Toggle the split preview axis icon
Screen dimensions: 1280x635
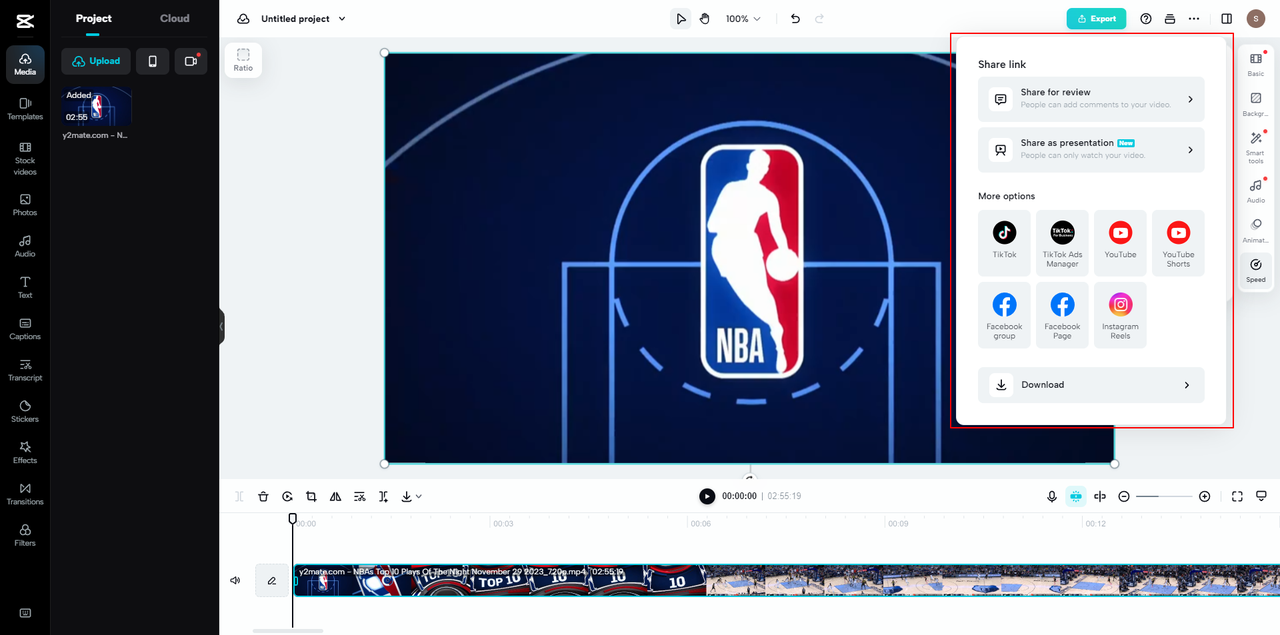coord(1100,496)
